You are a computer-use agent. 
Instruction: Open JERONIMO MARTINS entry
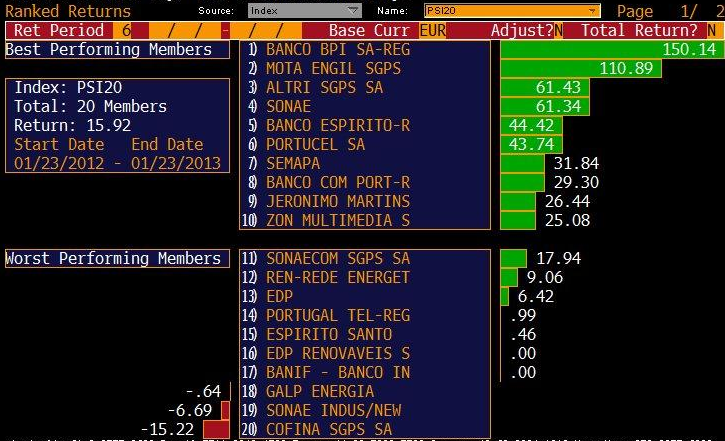365,201
